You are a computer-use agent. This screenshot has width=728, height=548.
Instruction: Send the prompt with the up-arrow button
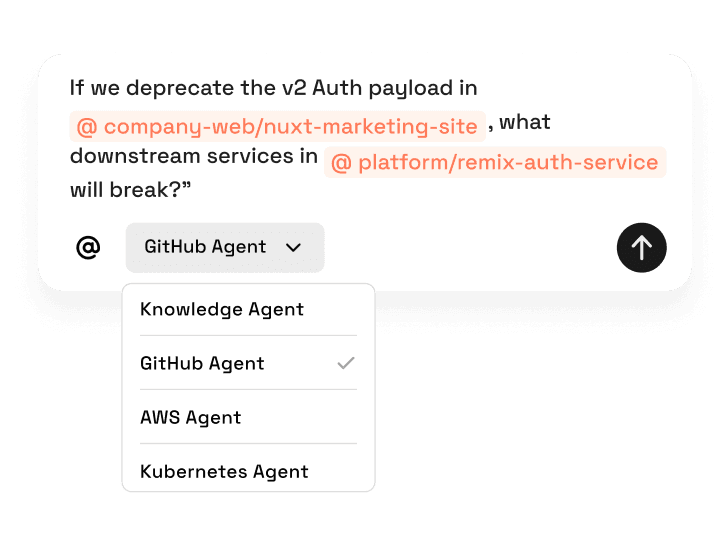tap(641, 247)
